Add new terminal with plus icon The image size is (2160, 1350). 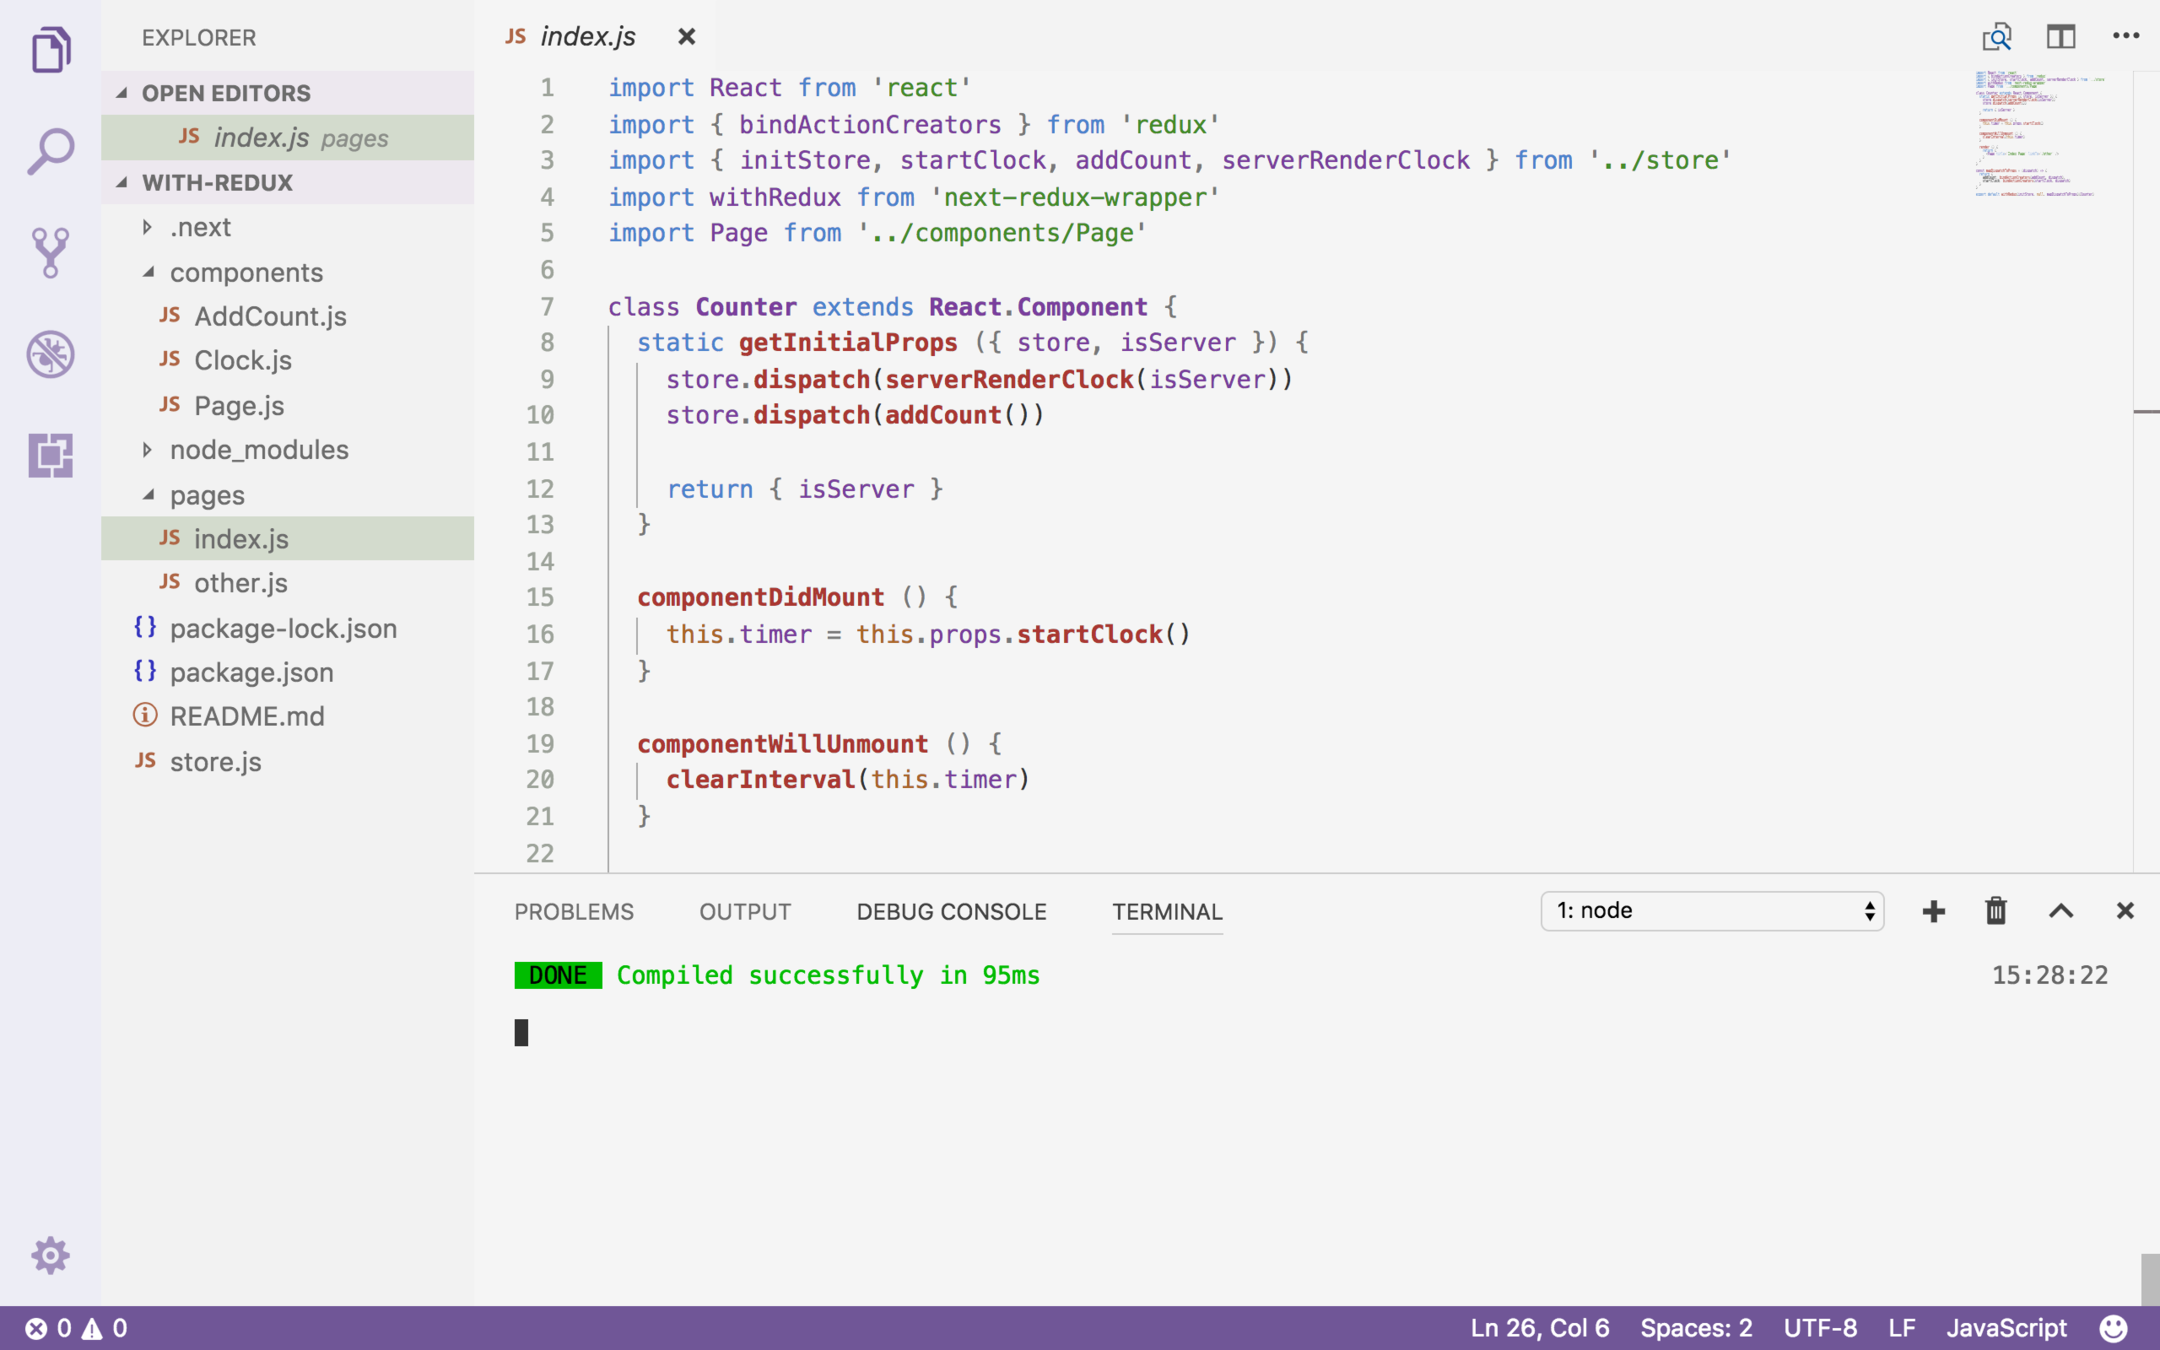[1934, 911]
